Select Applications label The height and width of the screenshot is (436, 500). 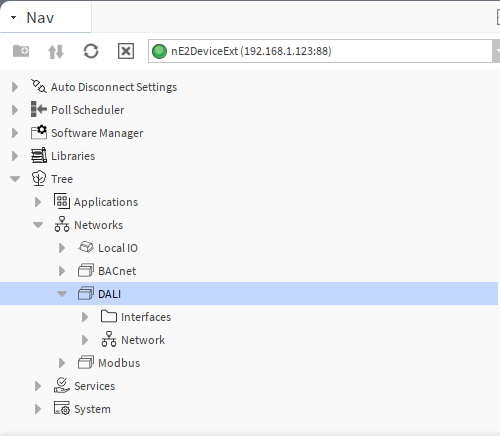[x=106, y=202]
